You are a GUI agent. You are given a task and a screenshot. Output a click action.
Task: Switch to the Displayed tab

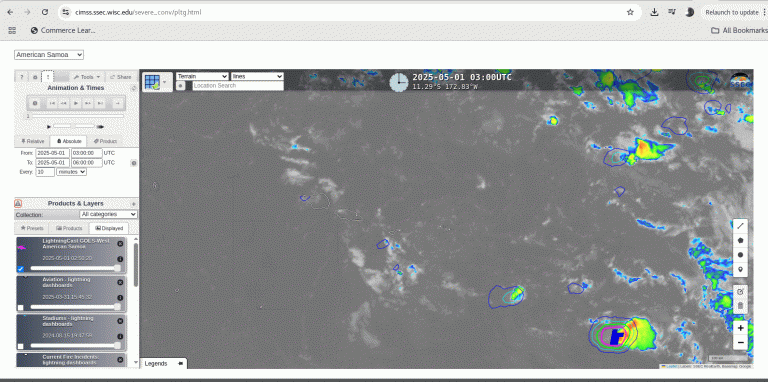coord(109,228)
